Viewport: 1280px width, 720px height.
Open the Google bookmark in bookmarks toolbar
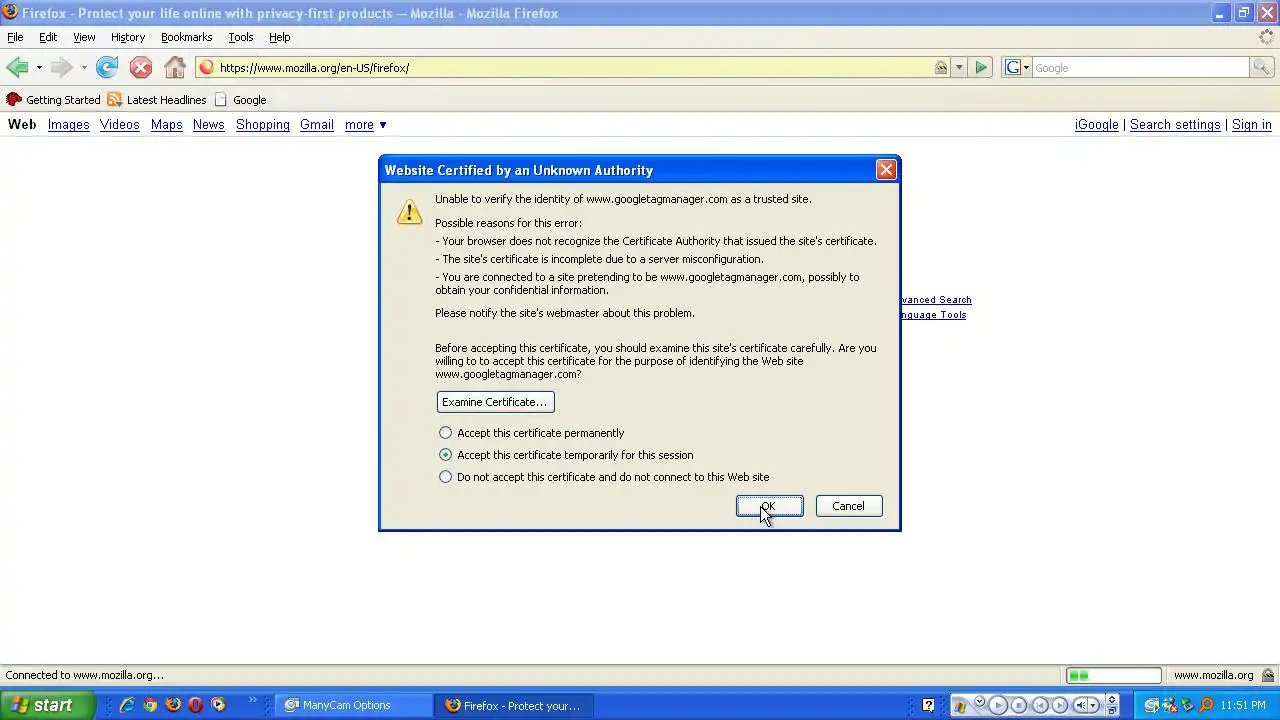point(240,100)
